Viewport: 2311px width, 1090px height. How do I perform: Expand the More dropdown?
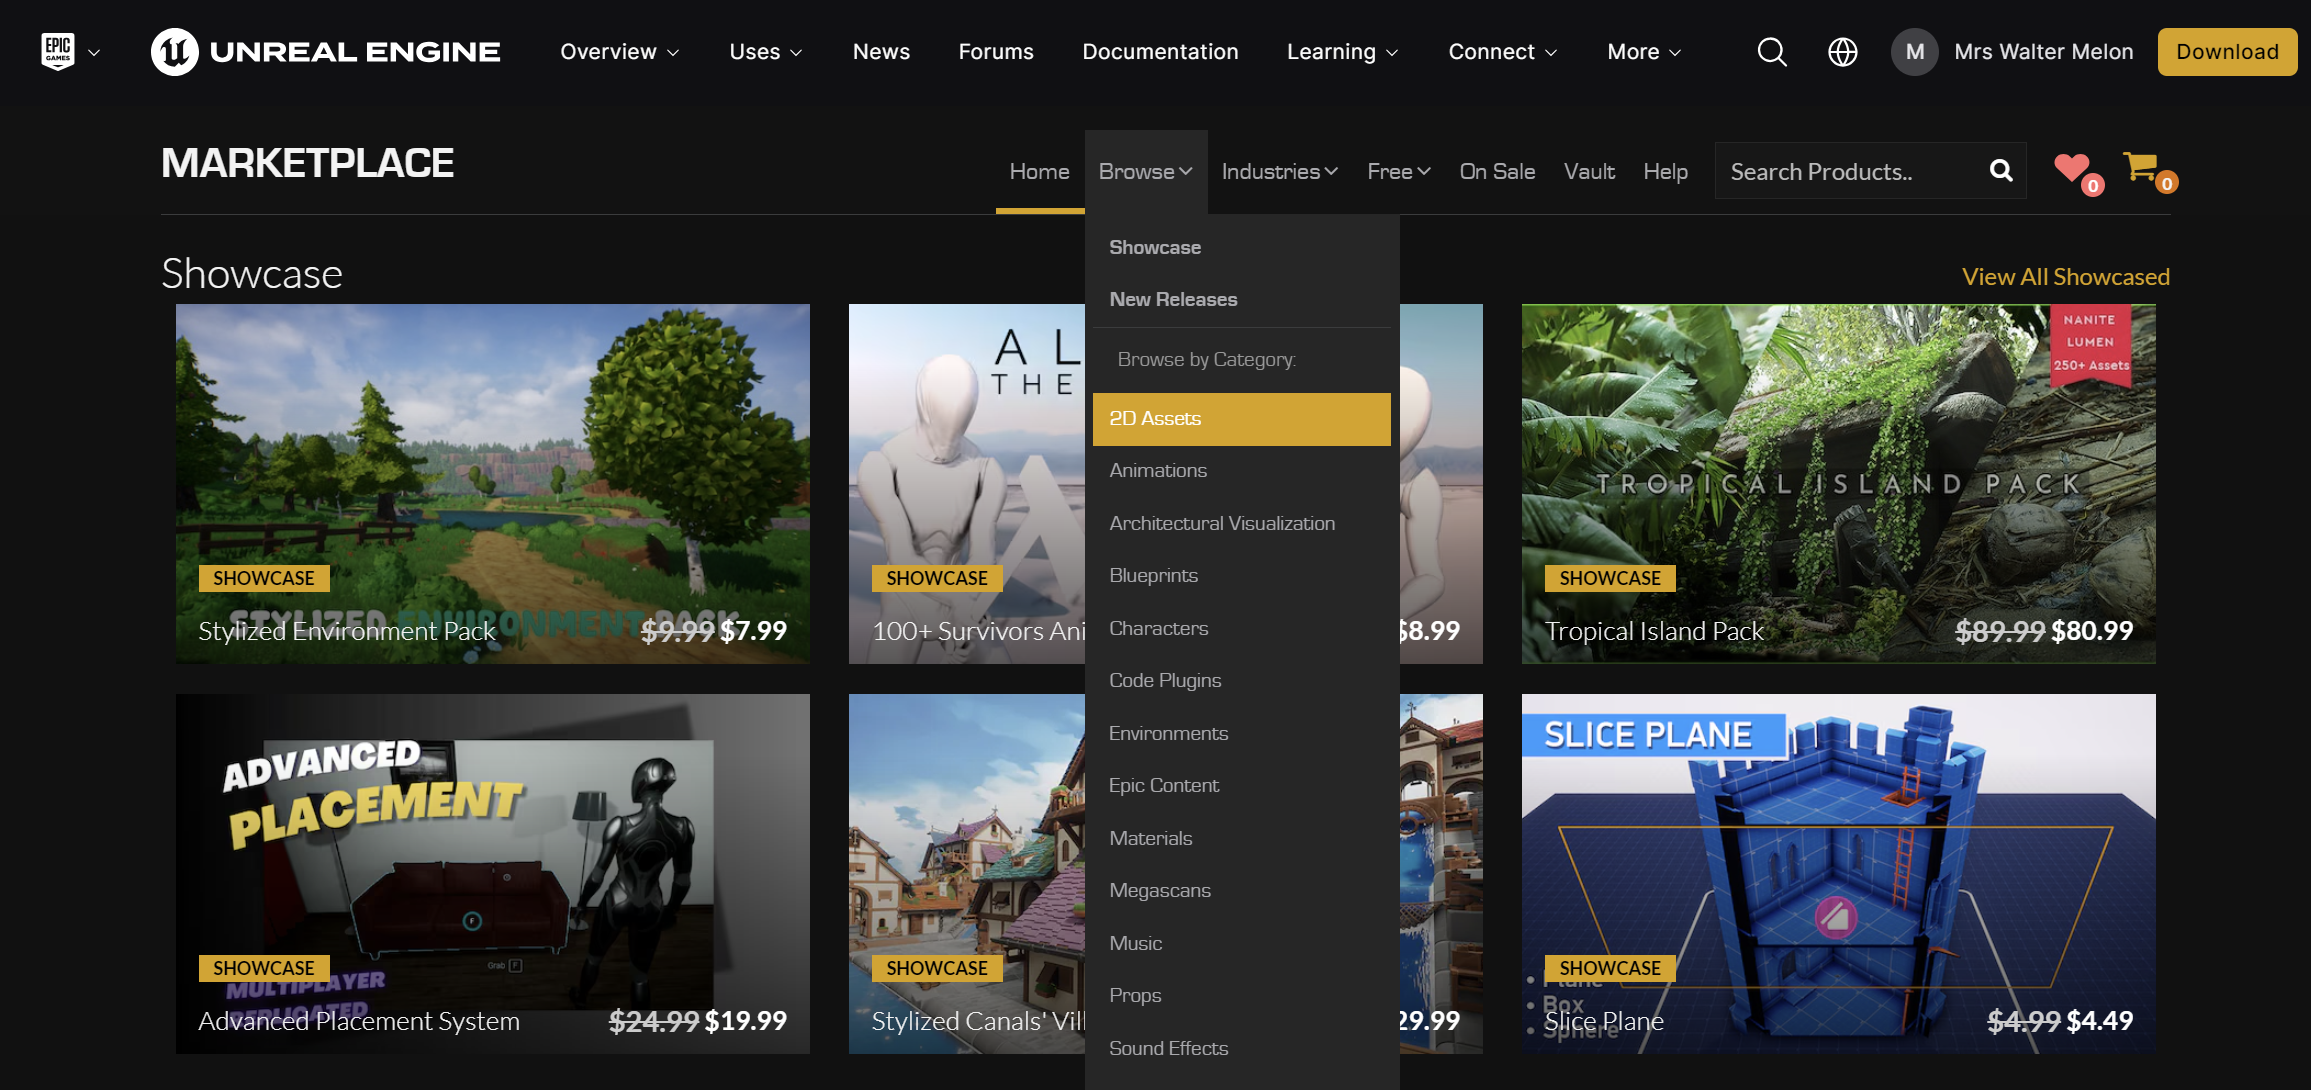click(x=1644, y=52)
